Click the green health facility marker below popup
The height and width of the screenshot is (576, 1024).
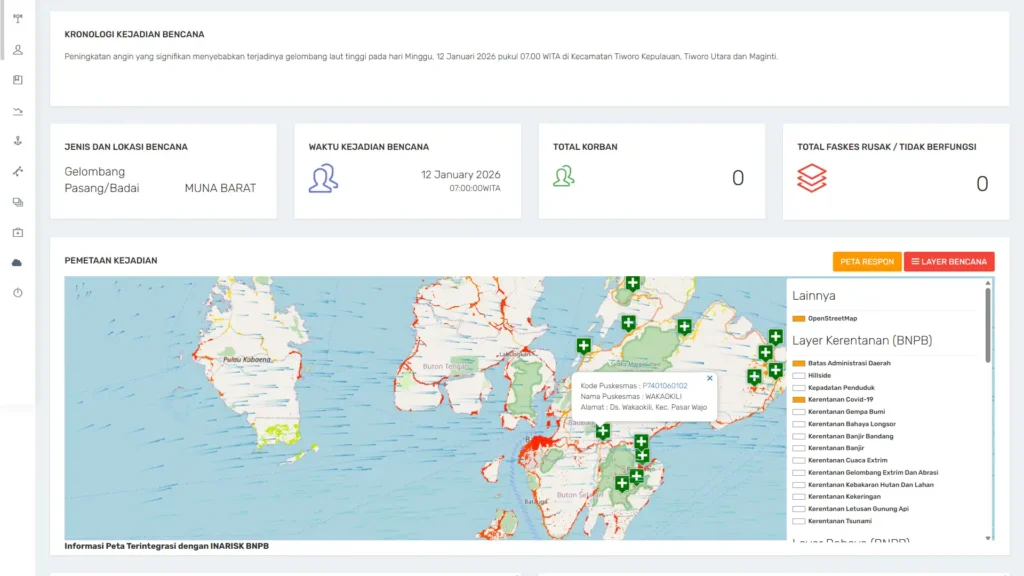pos(603,431)
